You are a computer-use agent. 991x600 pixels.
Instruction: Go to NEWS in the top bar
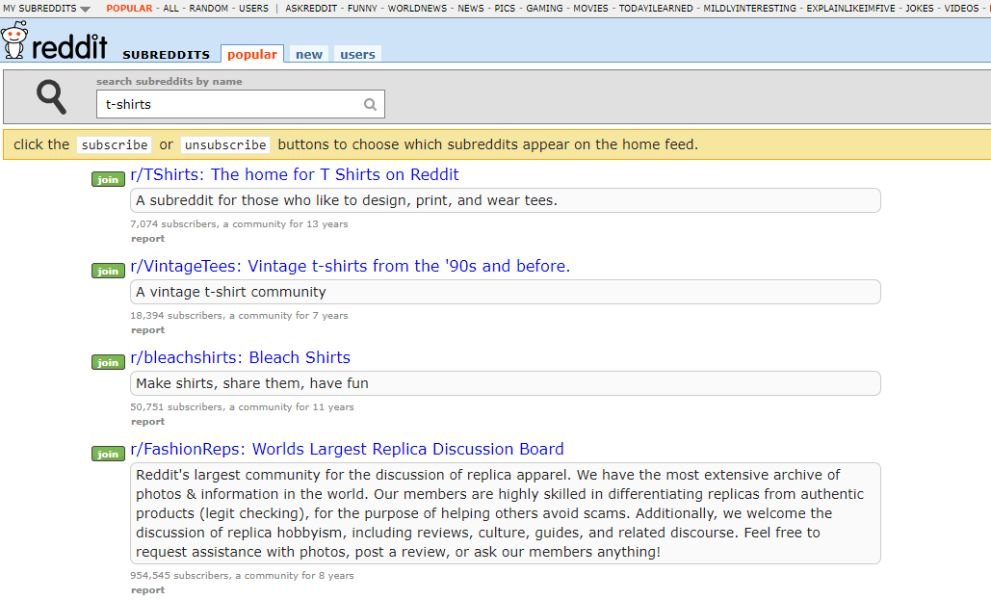coord(471,8)
